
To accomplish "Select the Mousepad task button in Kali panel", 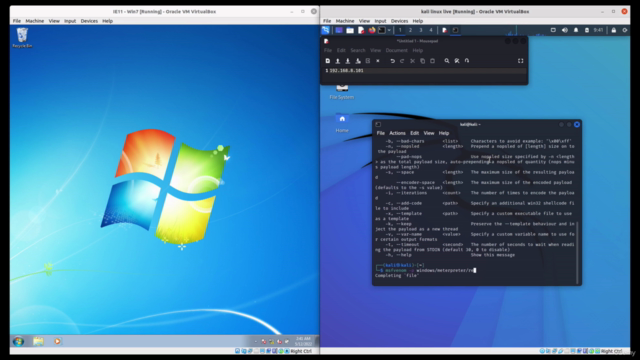I will tap(444, 30).
